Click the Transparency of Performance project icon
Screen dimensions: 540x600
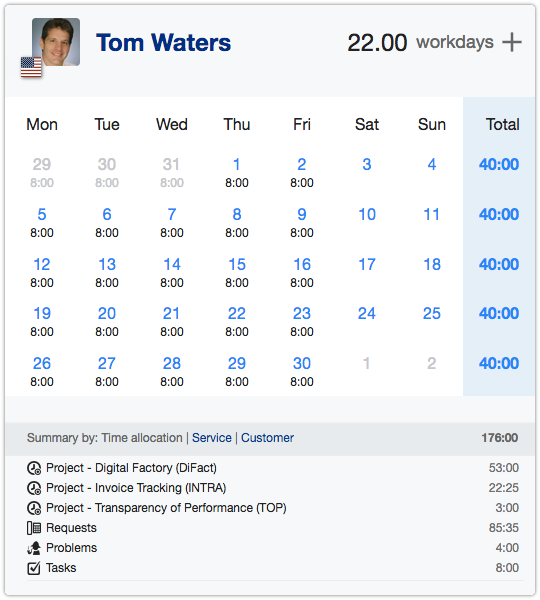tap(34, 508)
